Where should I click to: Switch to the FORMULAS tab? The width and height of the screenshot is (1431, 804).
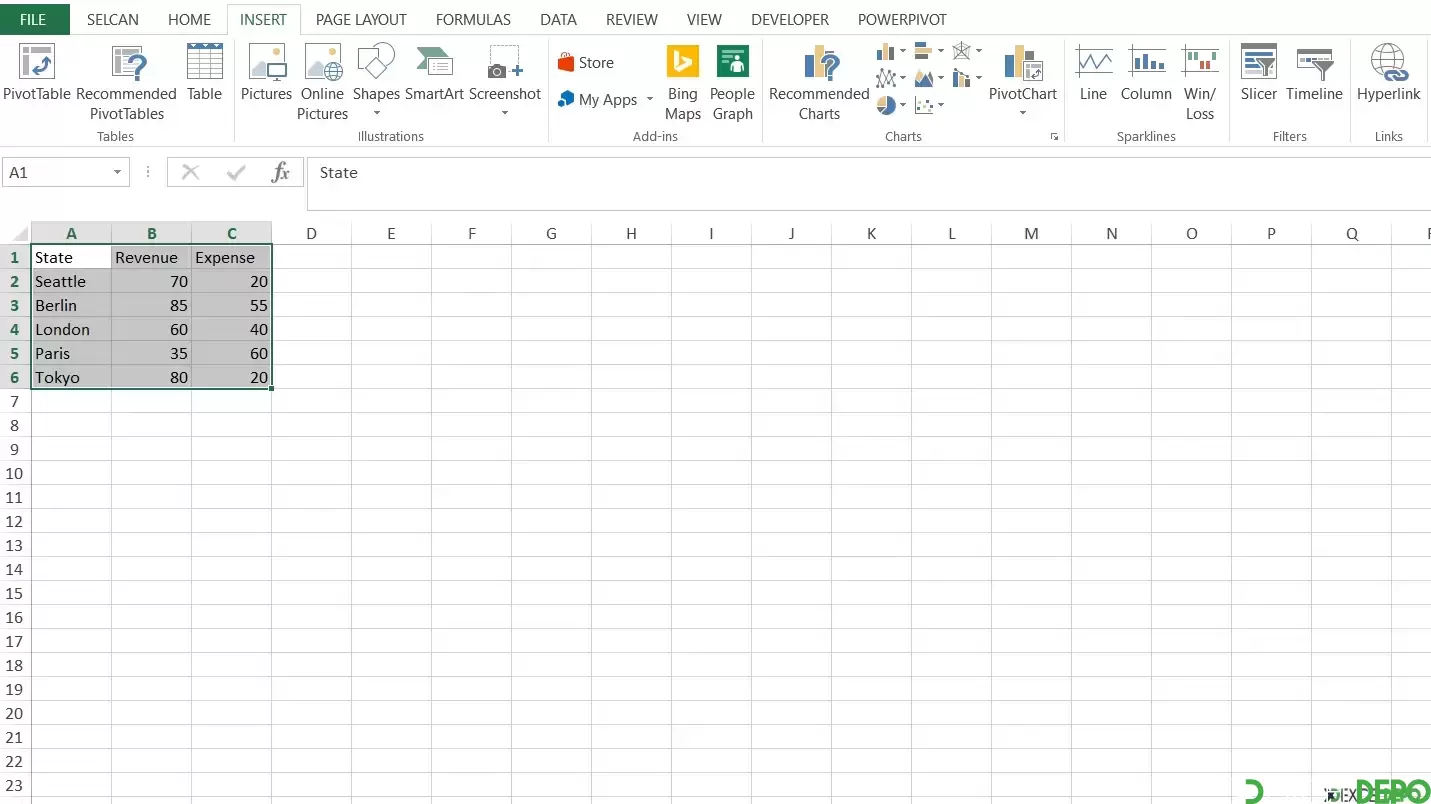[473, 19]
